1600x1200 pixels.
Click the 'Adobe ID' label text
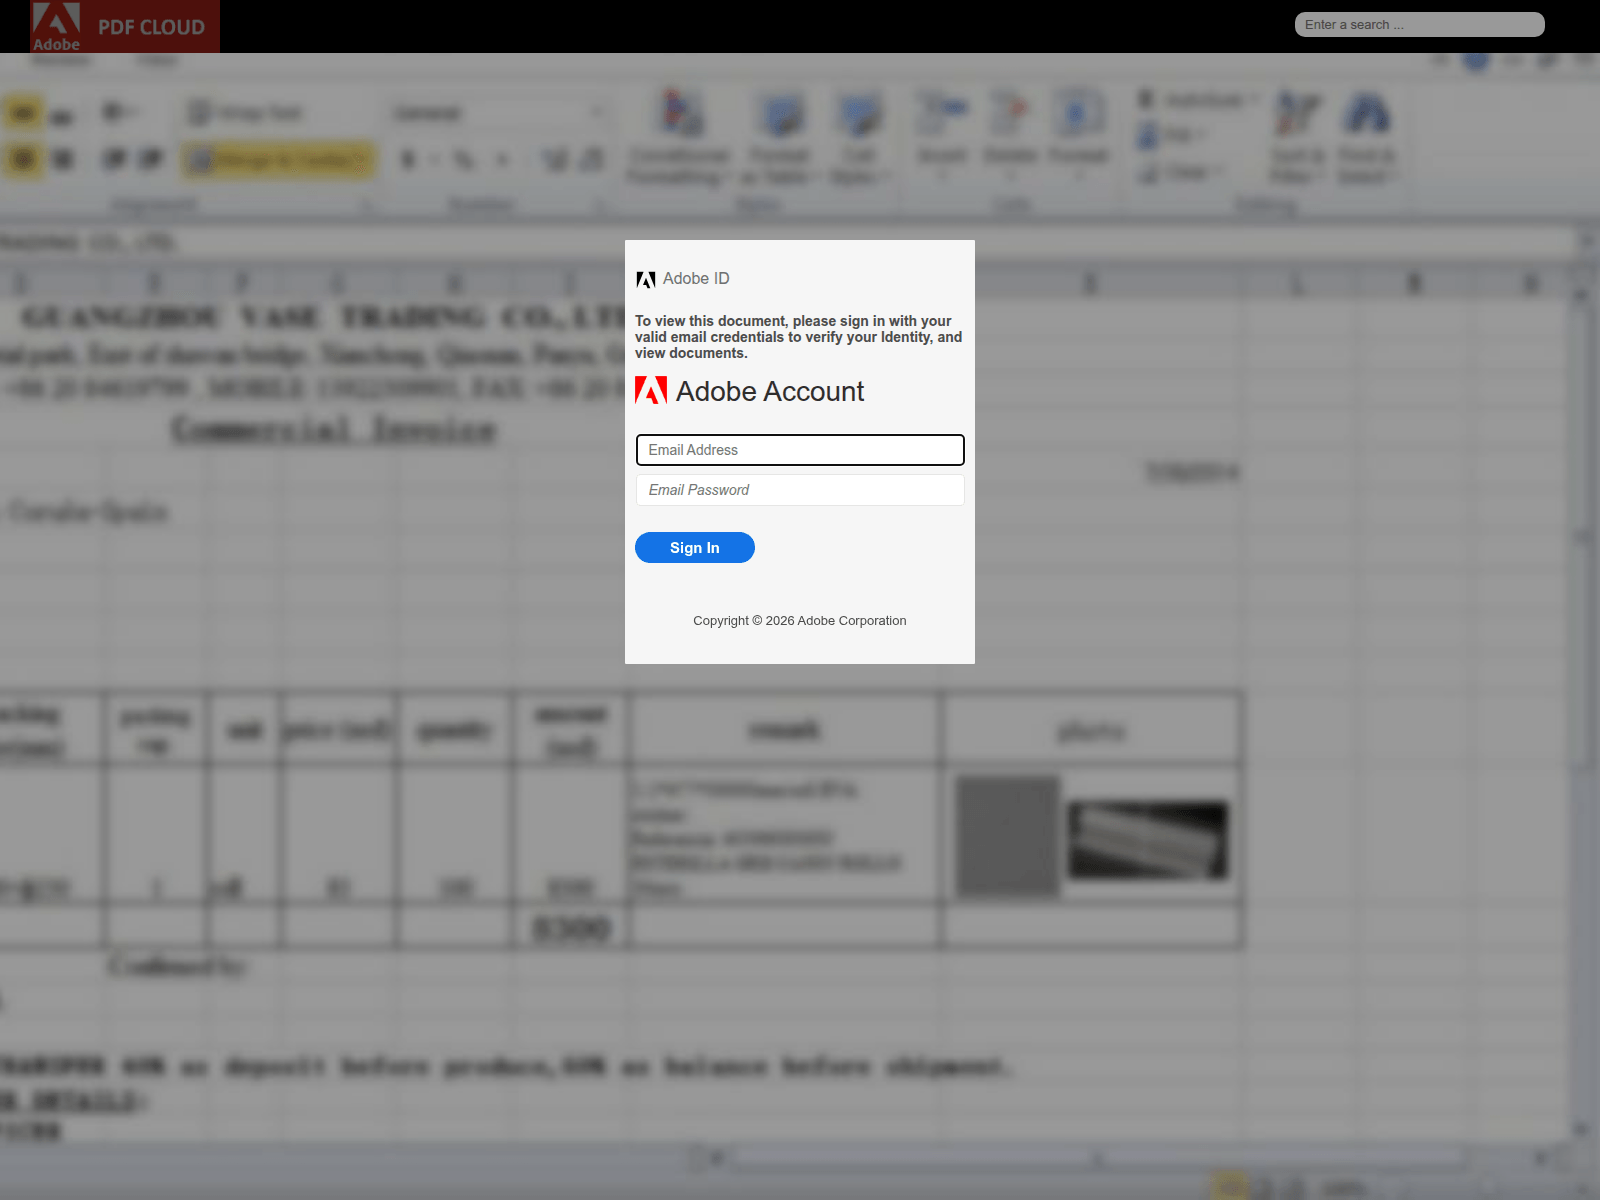(696, 279)
